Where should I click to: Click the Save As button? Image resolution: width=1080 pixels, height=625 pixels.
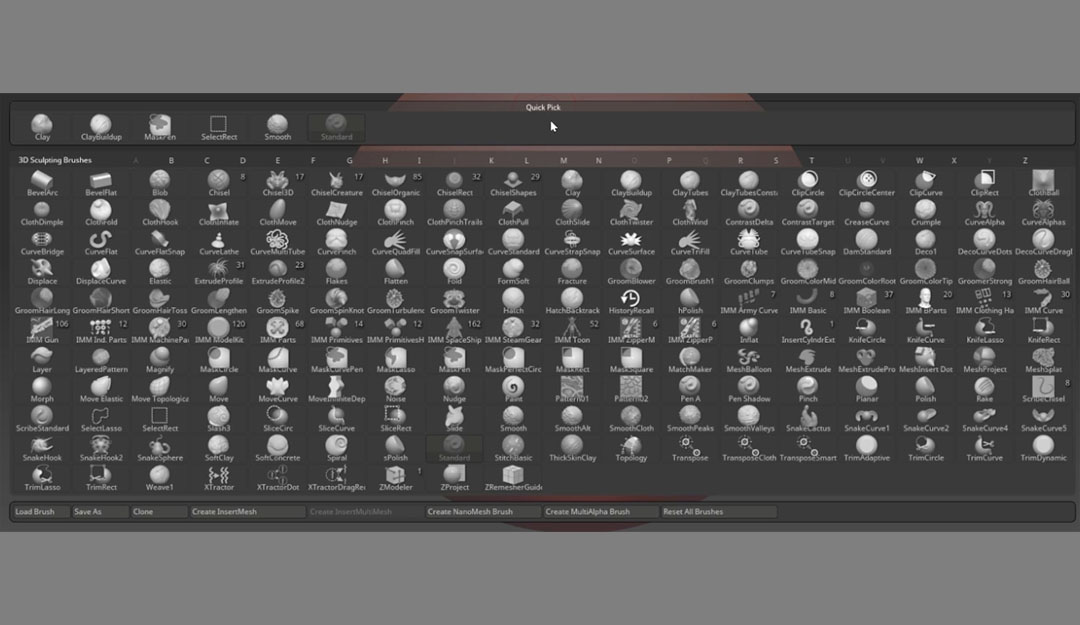click(100, 511)
